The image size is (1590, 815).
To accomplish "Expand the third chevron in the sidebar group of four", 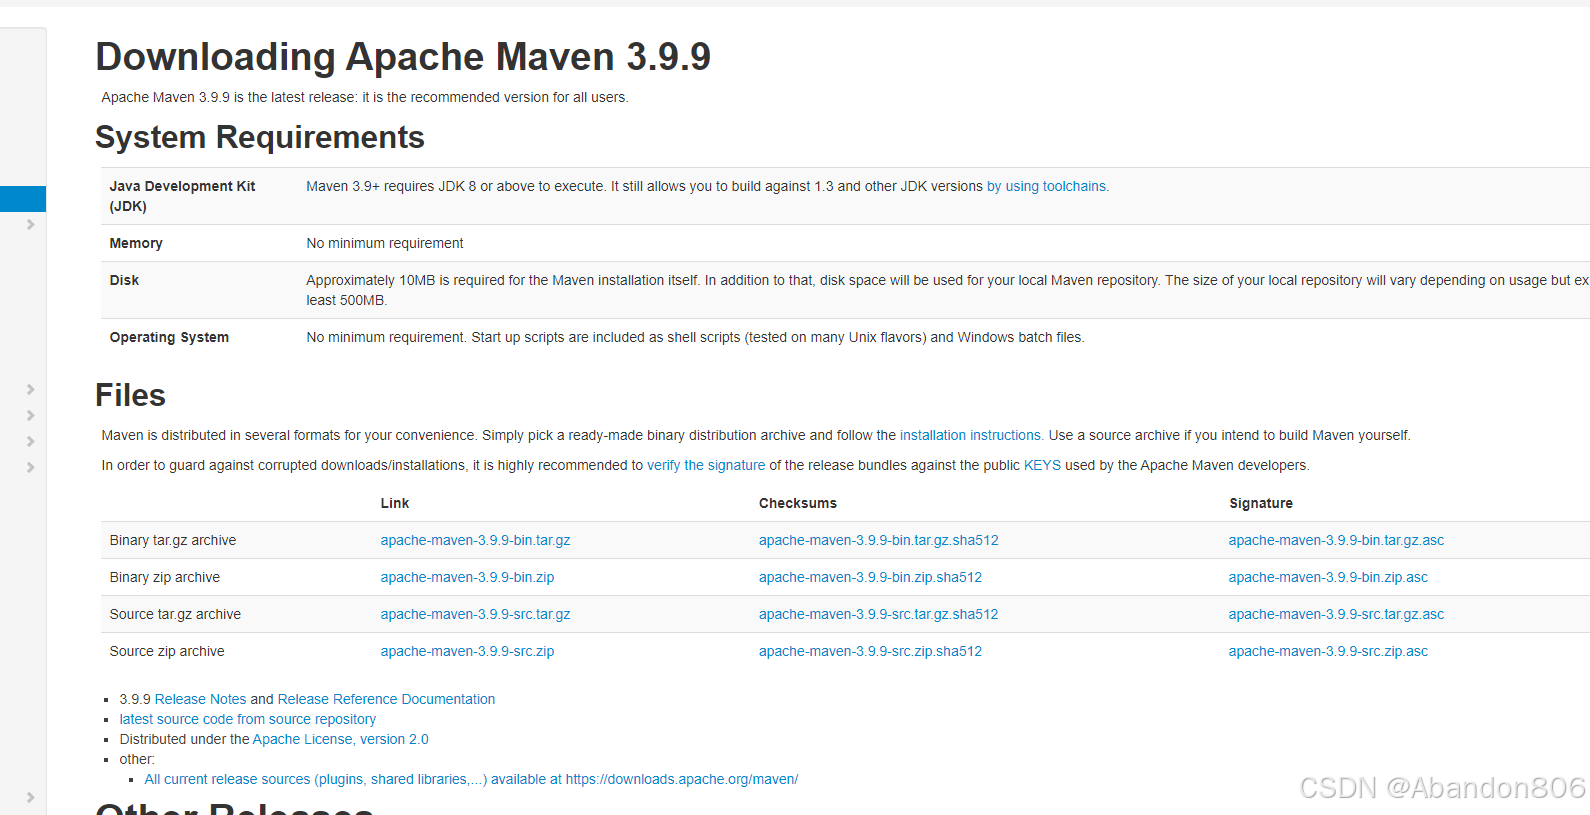I will click(x=30, y=441).
